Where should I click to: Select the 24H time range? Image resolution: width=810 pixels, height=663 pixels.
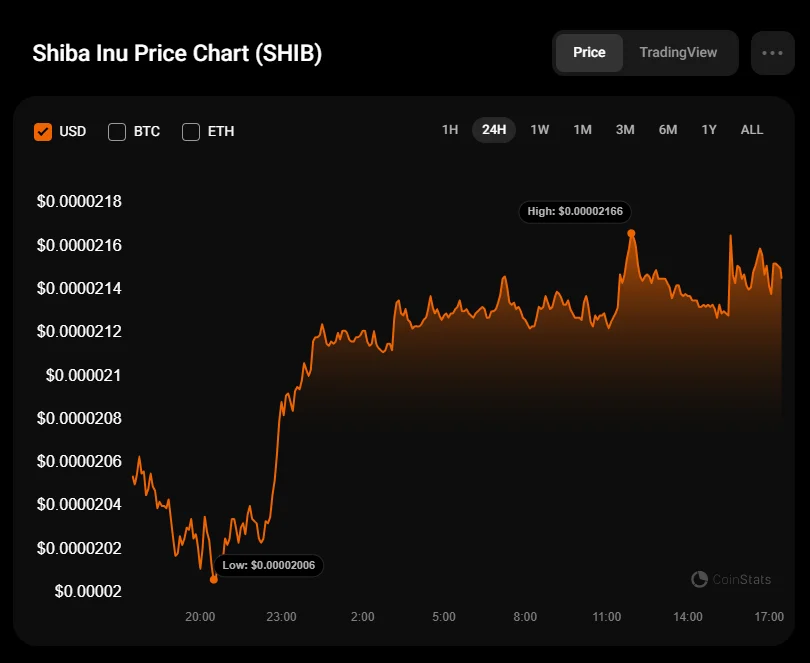point(494,130)
